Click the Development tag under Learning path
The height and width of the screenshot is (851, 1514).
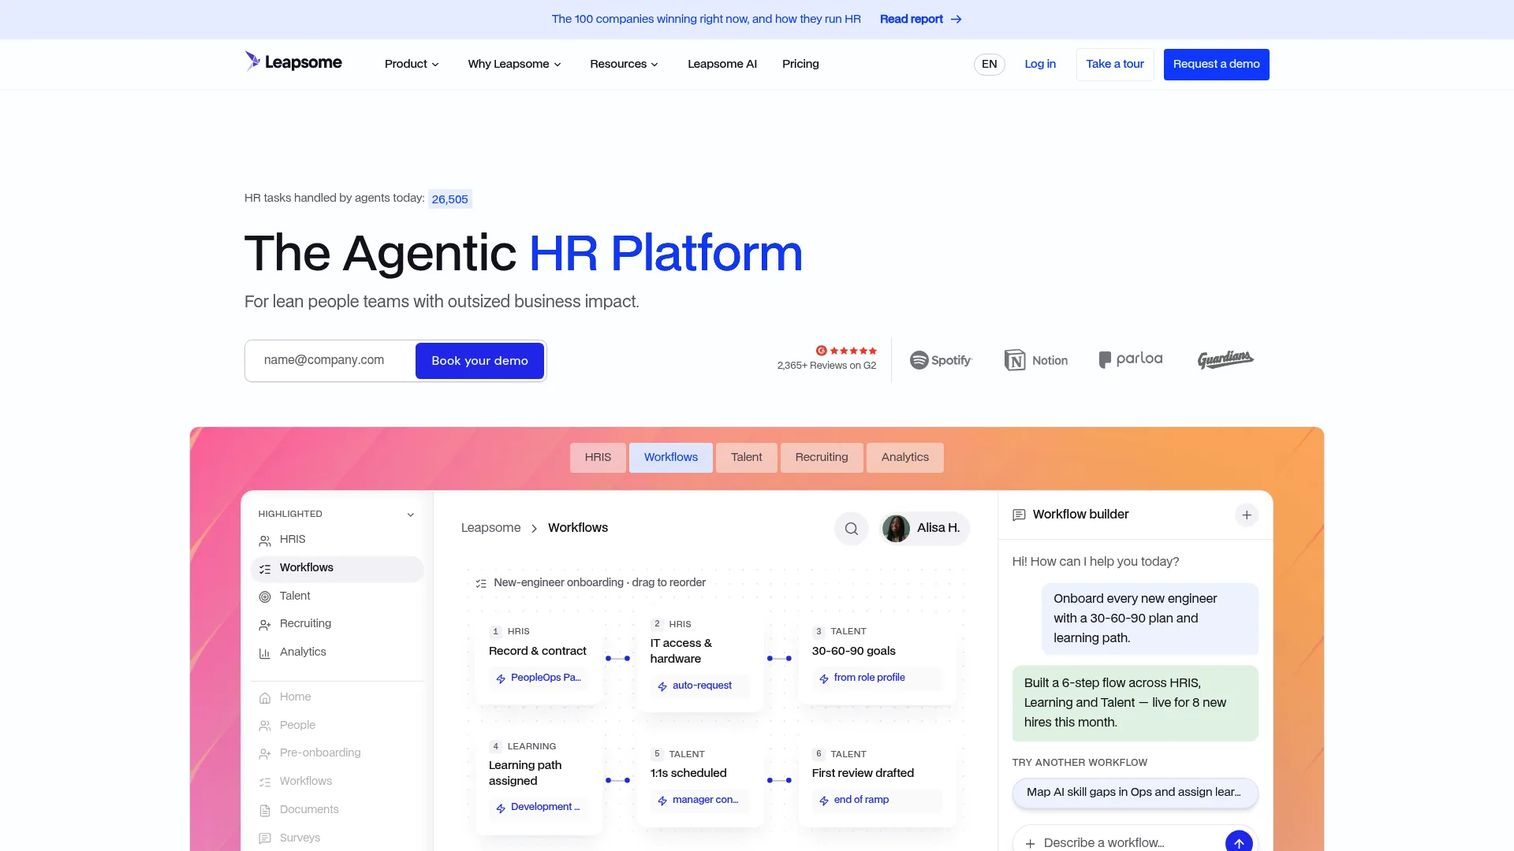pos(538,807)
